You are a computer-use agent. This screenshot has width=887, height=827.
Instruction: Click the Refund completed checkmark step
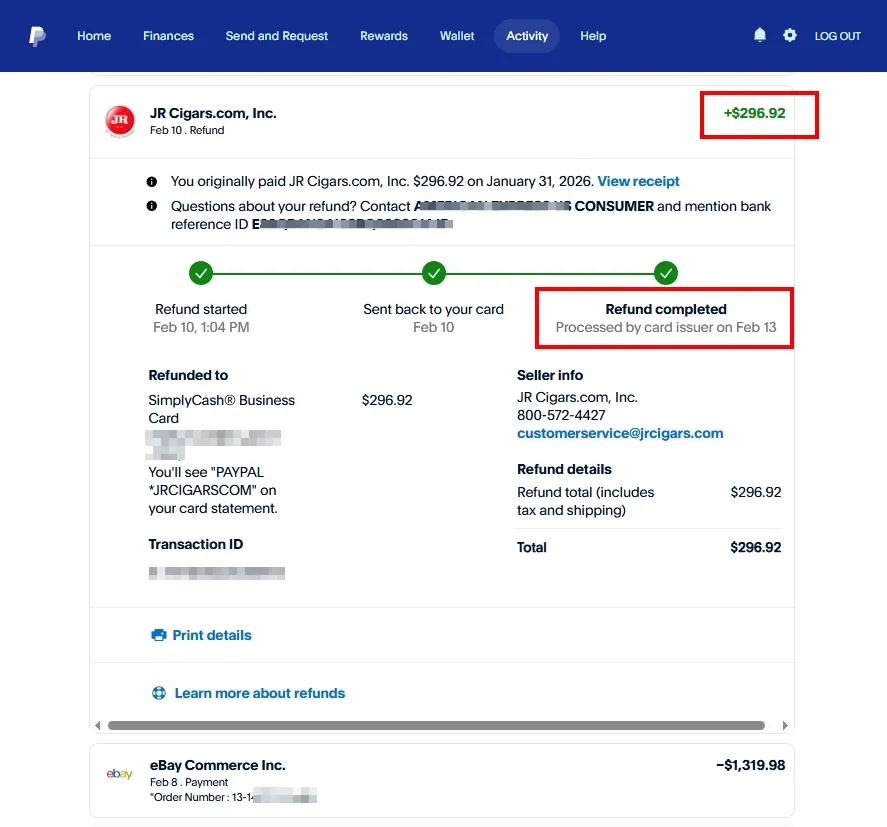(666, 272)
